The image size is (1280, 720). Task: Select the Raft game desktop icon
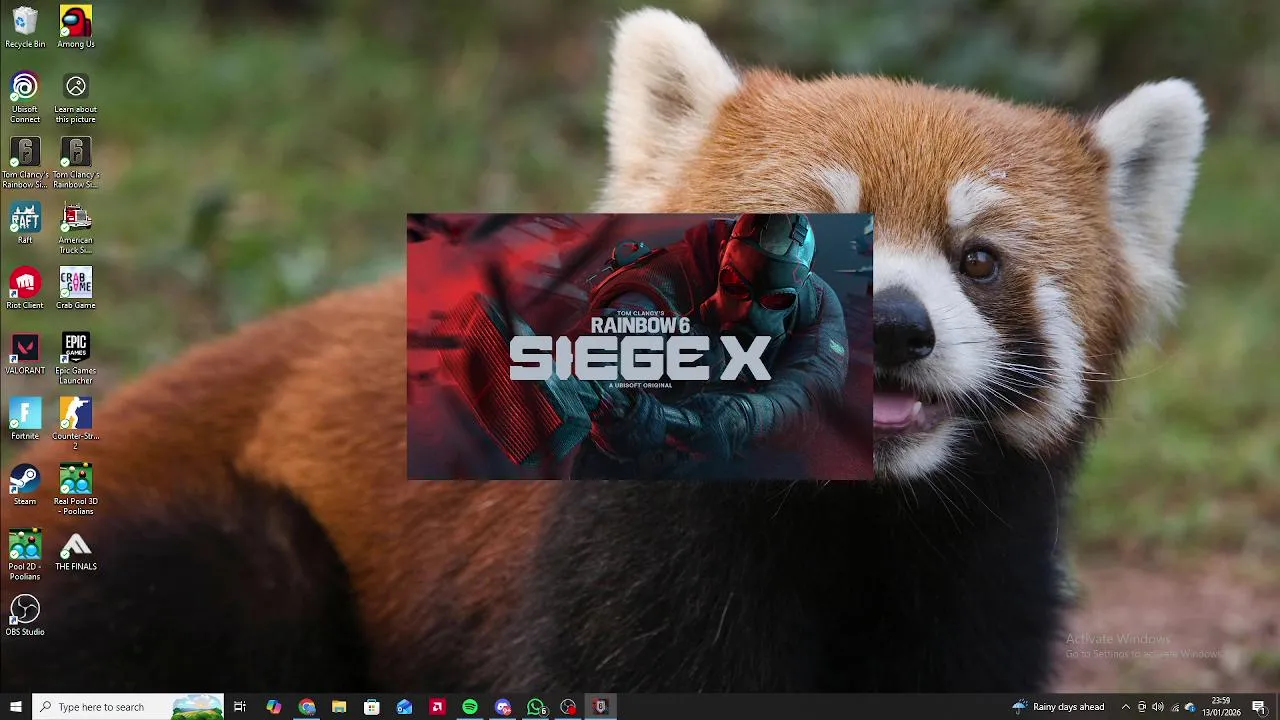[x=25, y=223]
